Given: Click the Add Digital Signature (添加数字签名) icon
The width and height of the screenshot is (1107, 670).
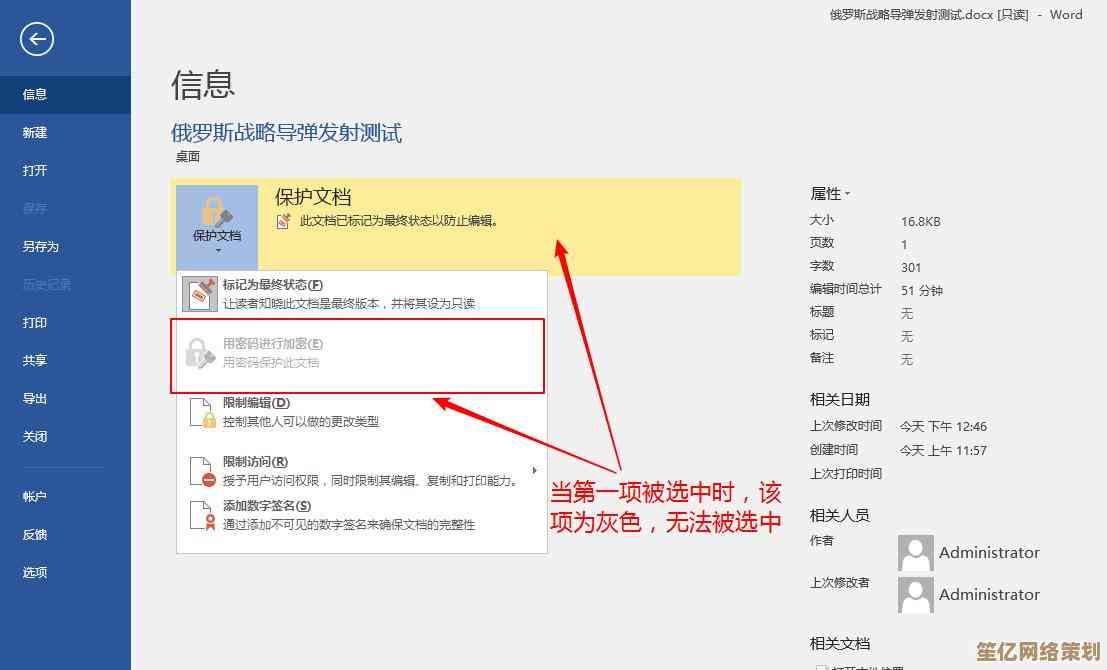Looking at the screenshot, I should coord(202,515).
